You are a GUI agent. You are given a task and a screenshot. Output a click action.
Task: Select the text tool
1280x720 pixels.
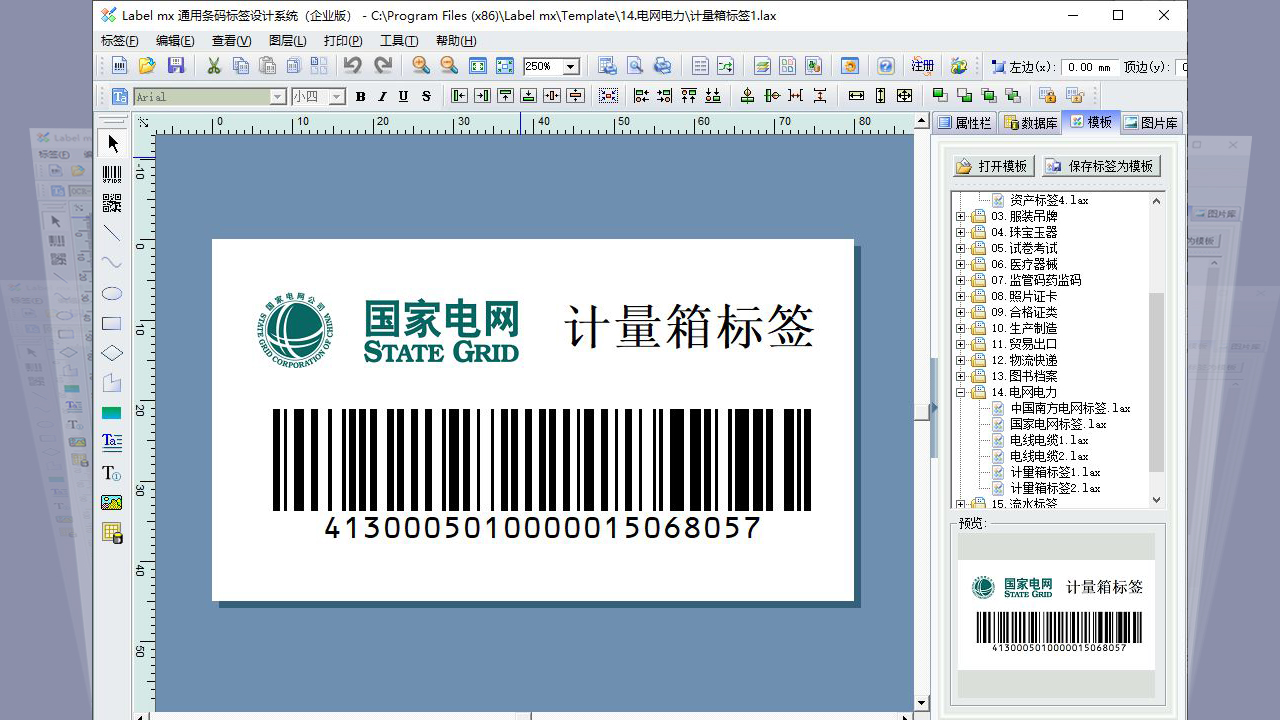[x=112, y=441]
